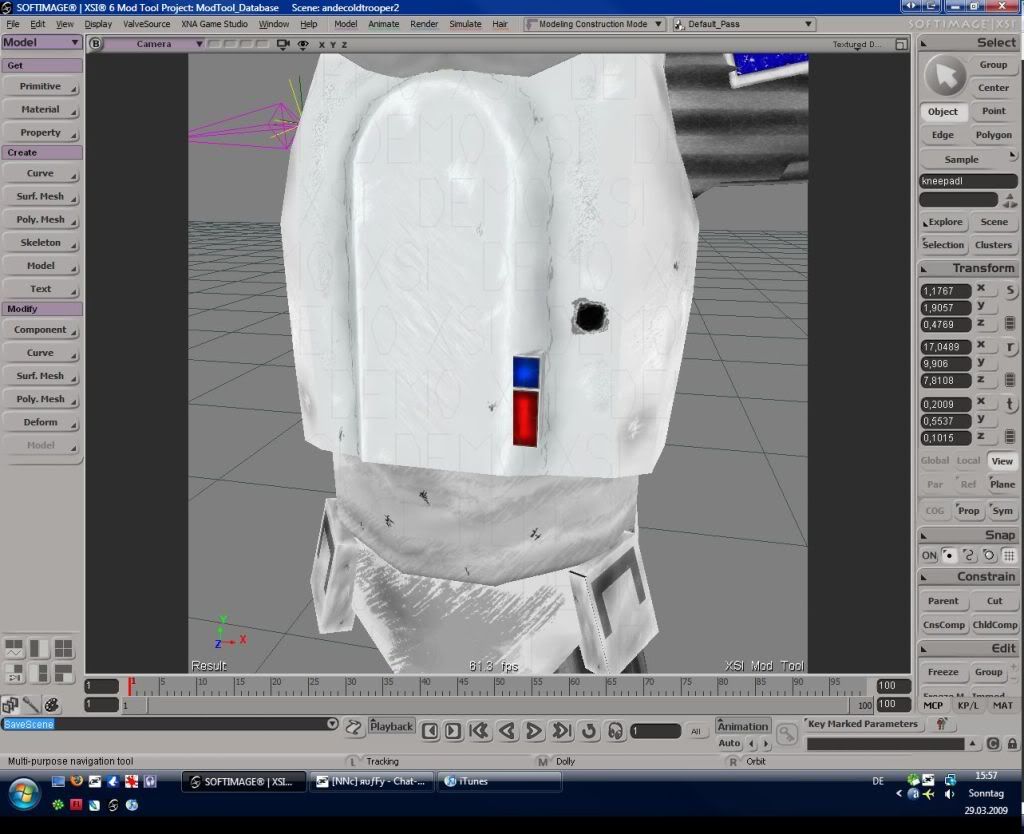This screenshot has height=834, width=1024.
Task: Select Polygon selection mode
Action: (993, 135)
